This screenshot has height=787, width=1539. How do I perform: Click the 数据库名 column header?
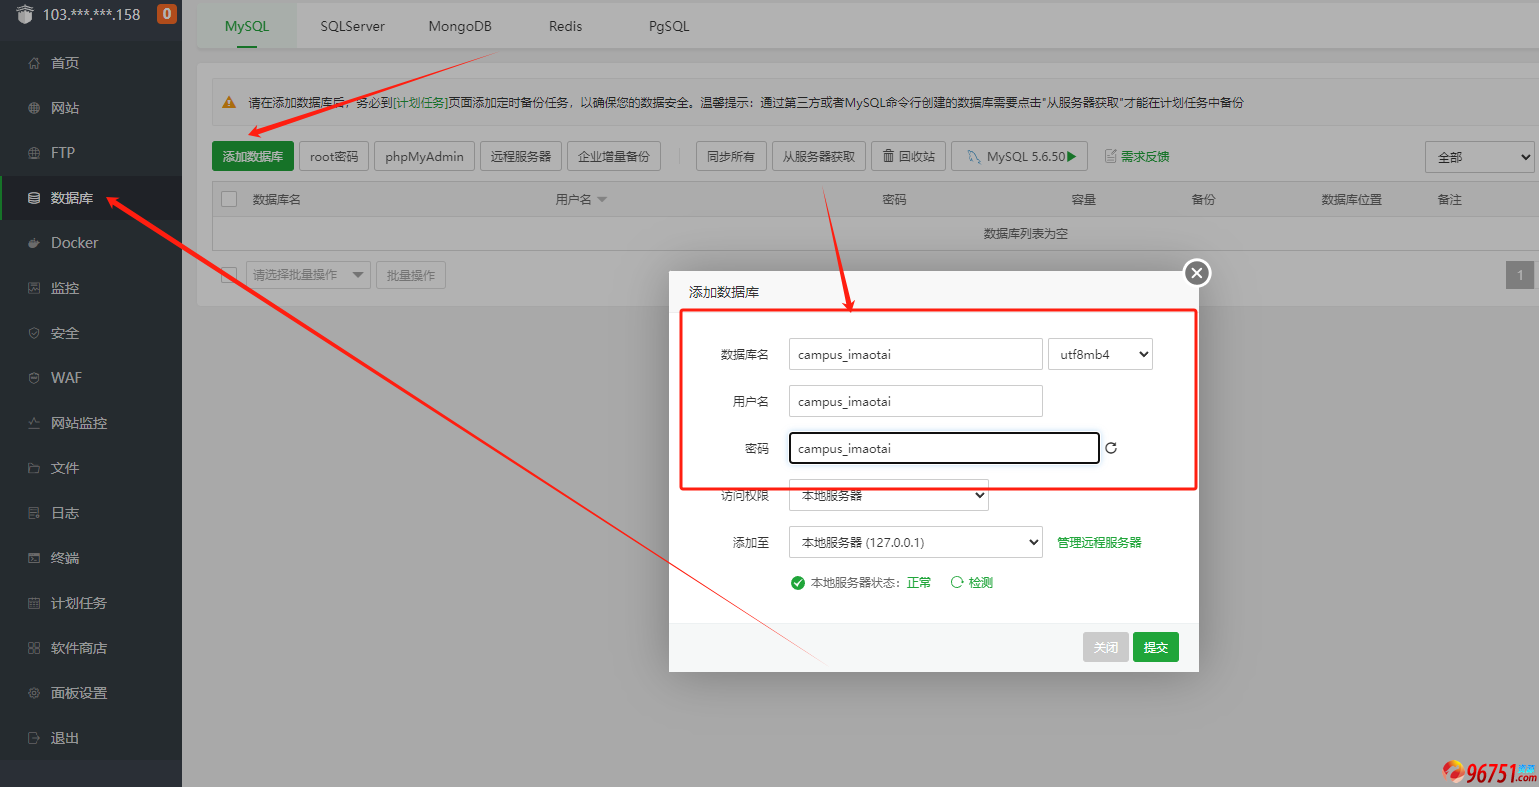277,200
